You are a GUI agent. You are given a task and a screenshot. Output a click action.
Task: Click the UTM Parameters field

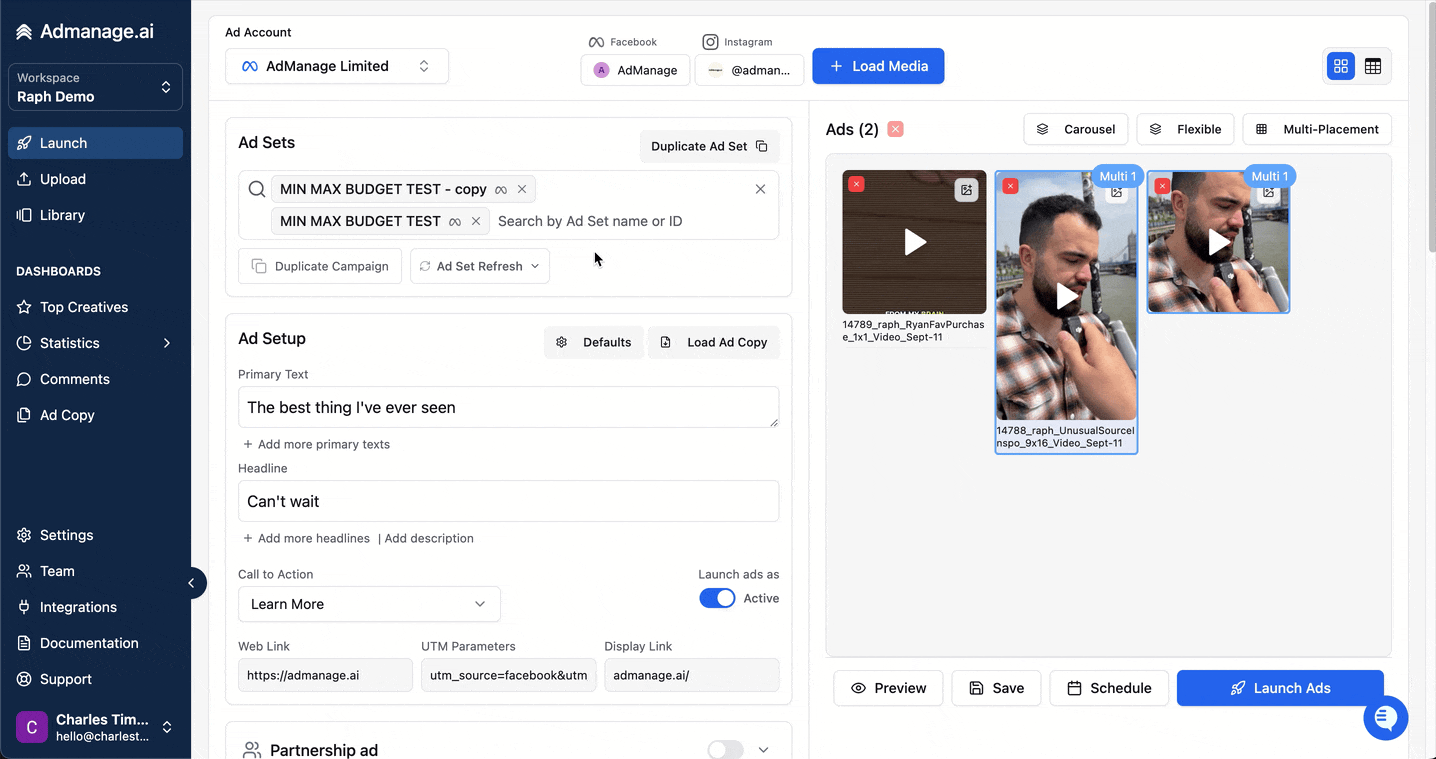tap(508, 675)
